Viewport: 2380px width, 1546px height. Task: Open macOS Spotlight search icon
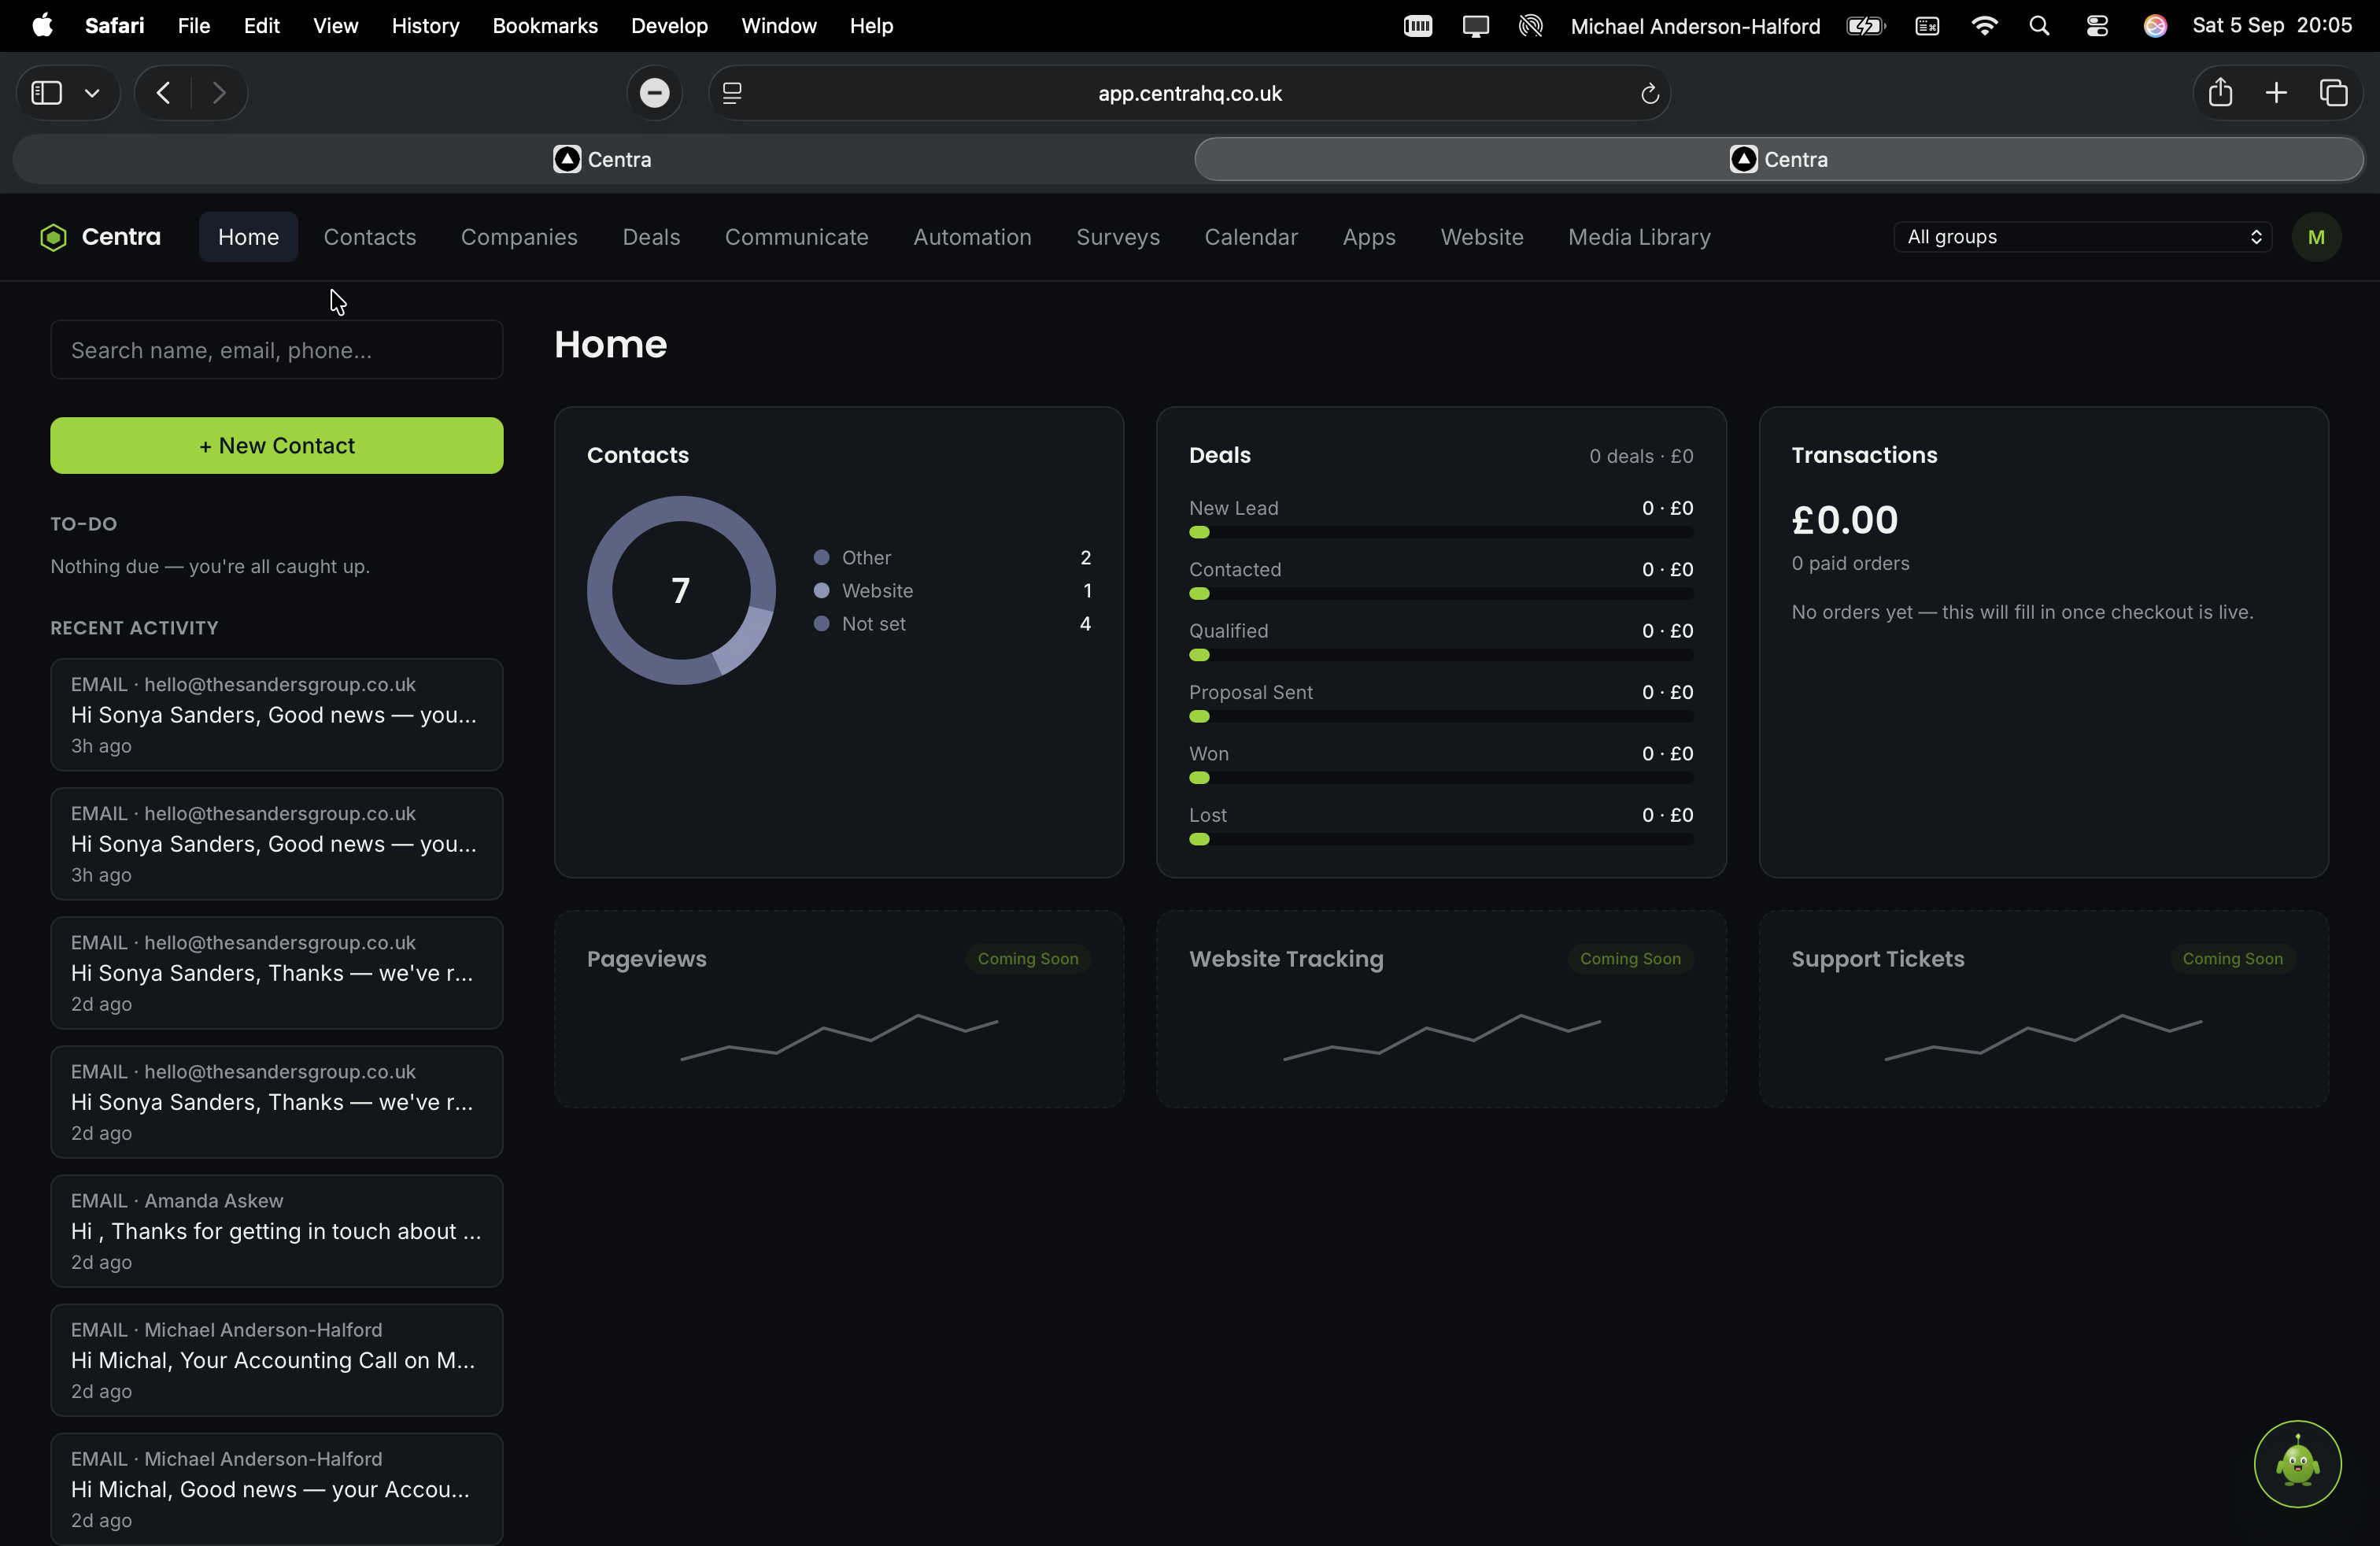pos(2039,26)
